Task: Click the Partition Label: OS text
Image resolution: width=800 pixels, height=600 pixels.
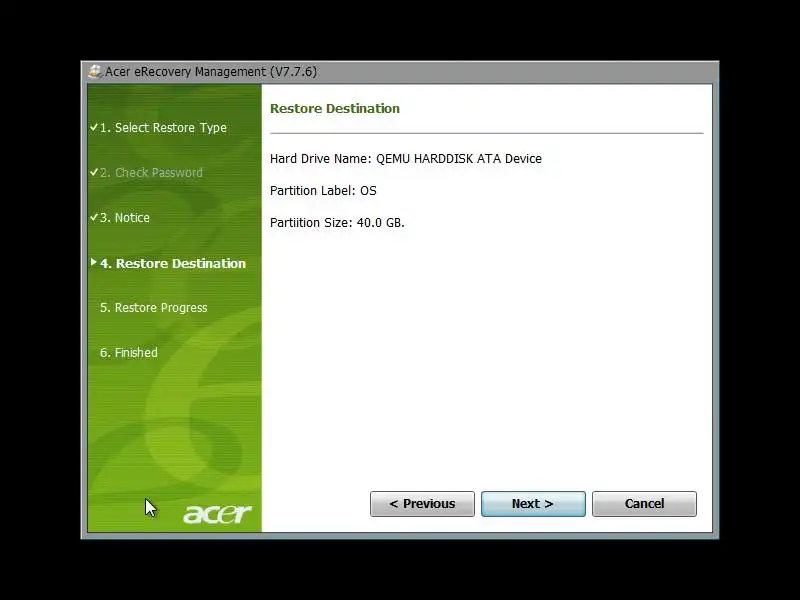Action: (323, 191)
